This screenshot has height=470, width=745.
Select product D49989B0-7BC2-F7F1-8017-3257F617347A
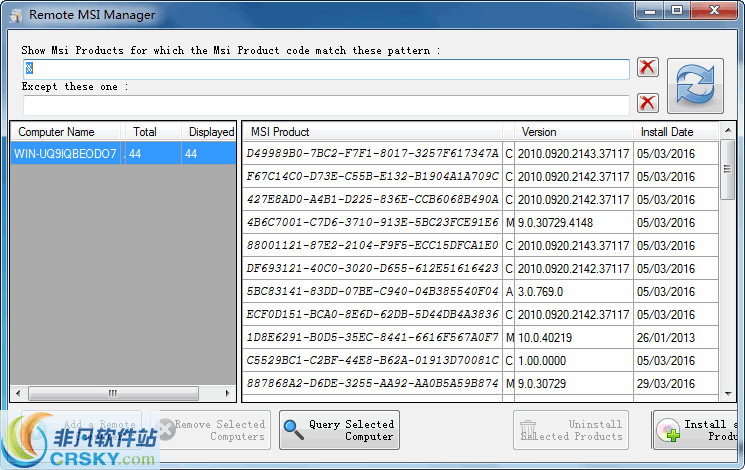[372, 153]
